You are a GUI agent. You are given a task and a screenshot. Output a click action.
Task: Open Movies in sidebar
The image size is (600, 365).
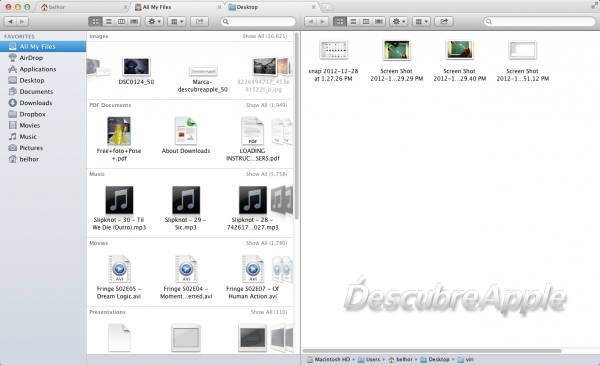tap(43, 125)
